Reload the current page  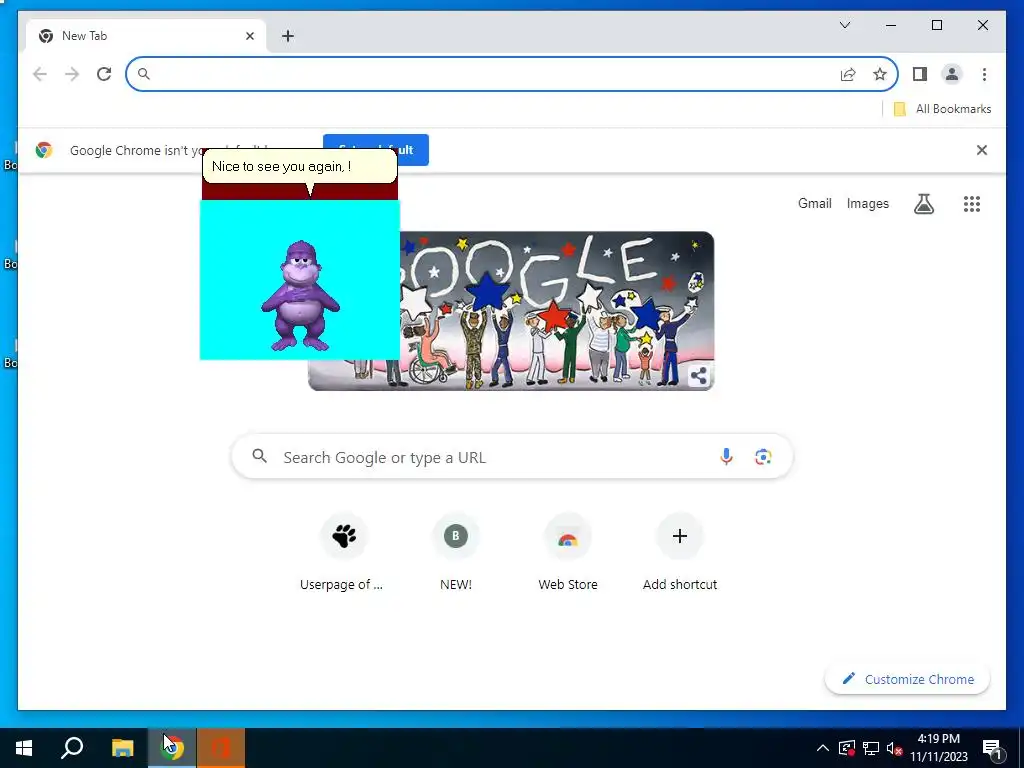click(104, 74)
